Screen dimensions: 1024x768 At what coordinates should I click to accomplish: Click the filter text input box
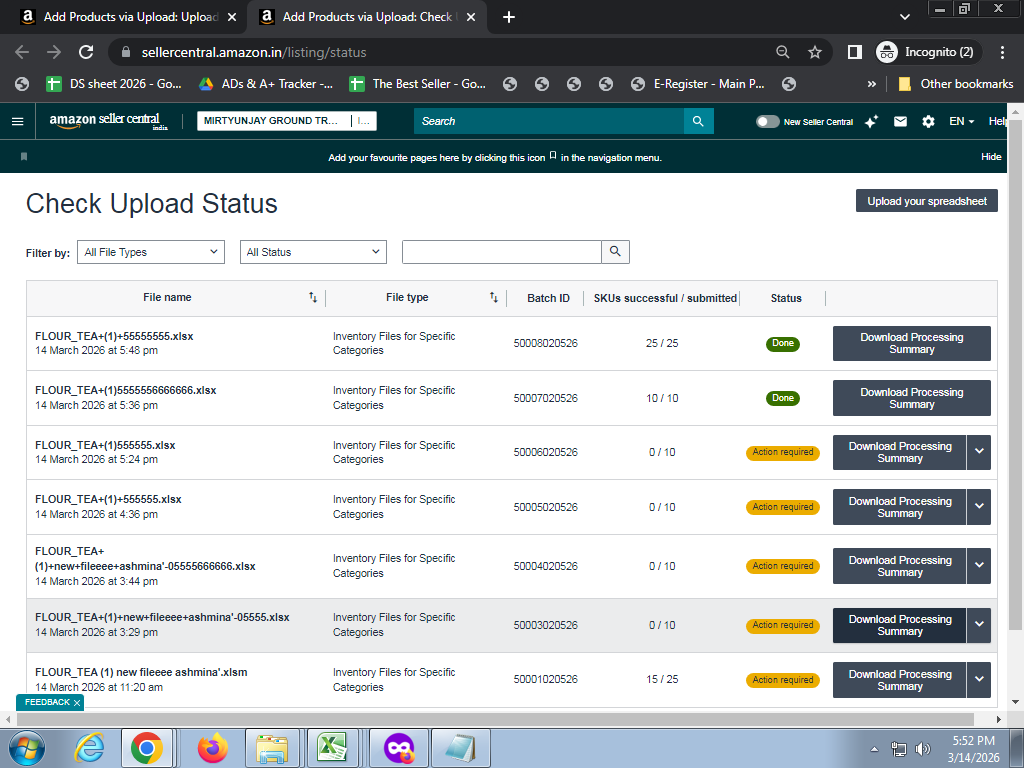tap(502, 252)
